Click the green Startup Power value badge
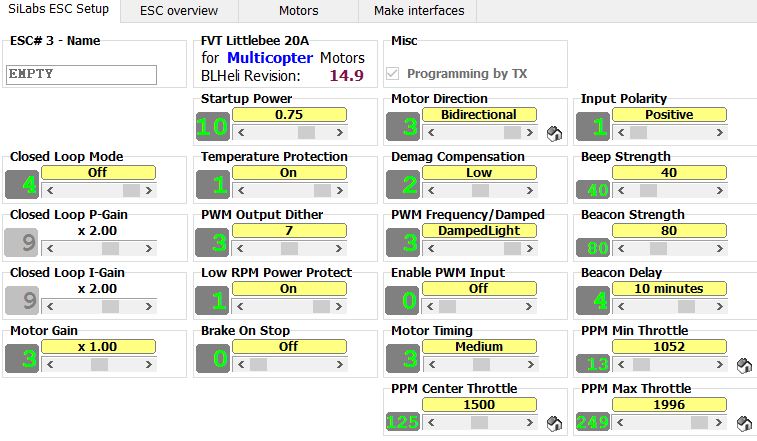 click(x=213, y=126)
